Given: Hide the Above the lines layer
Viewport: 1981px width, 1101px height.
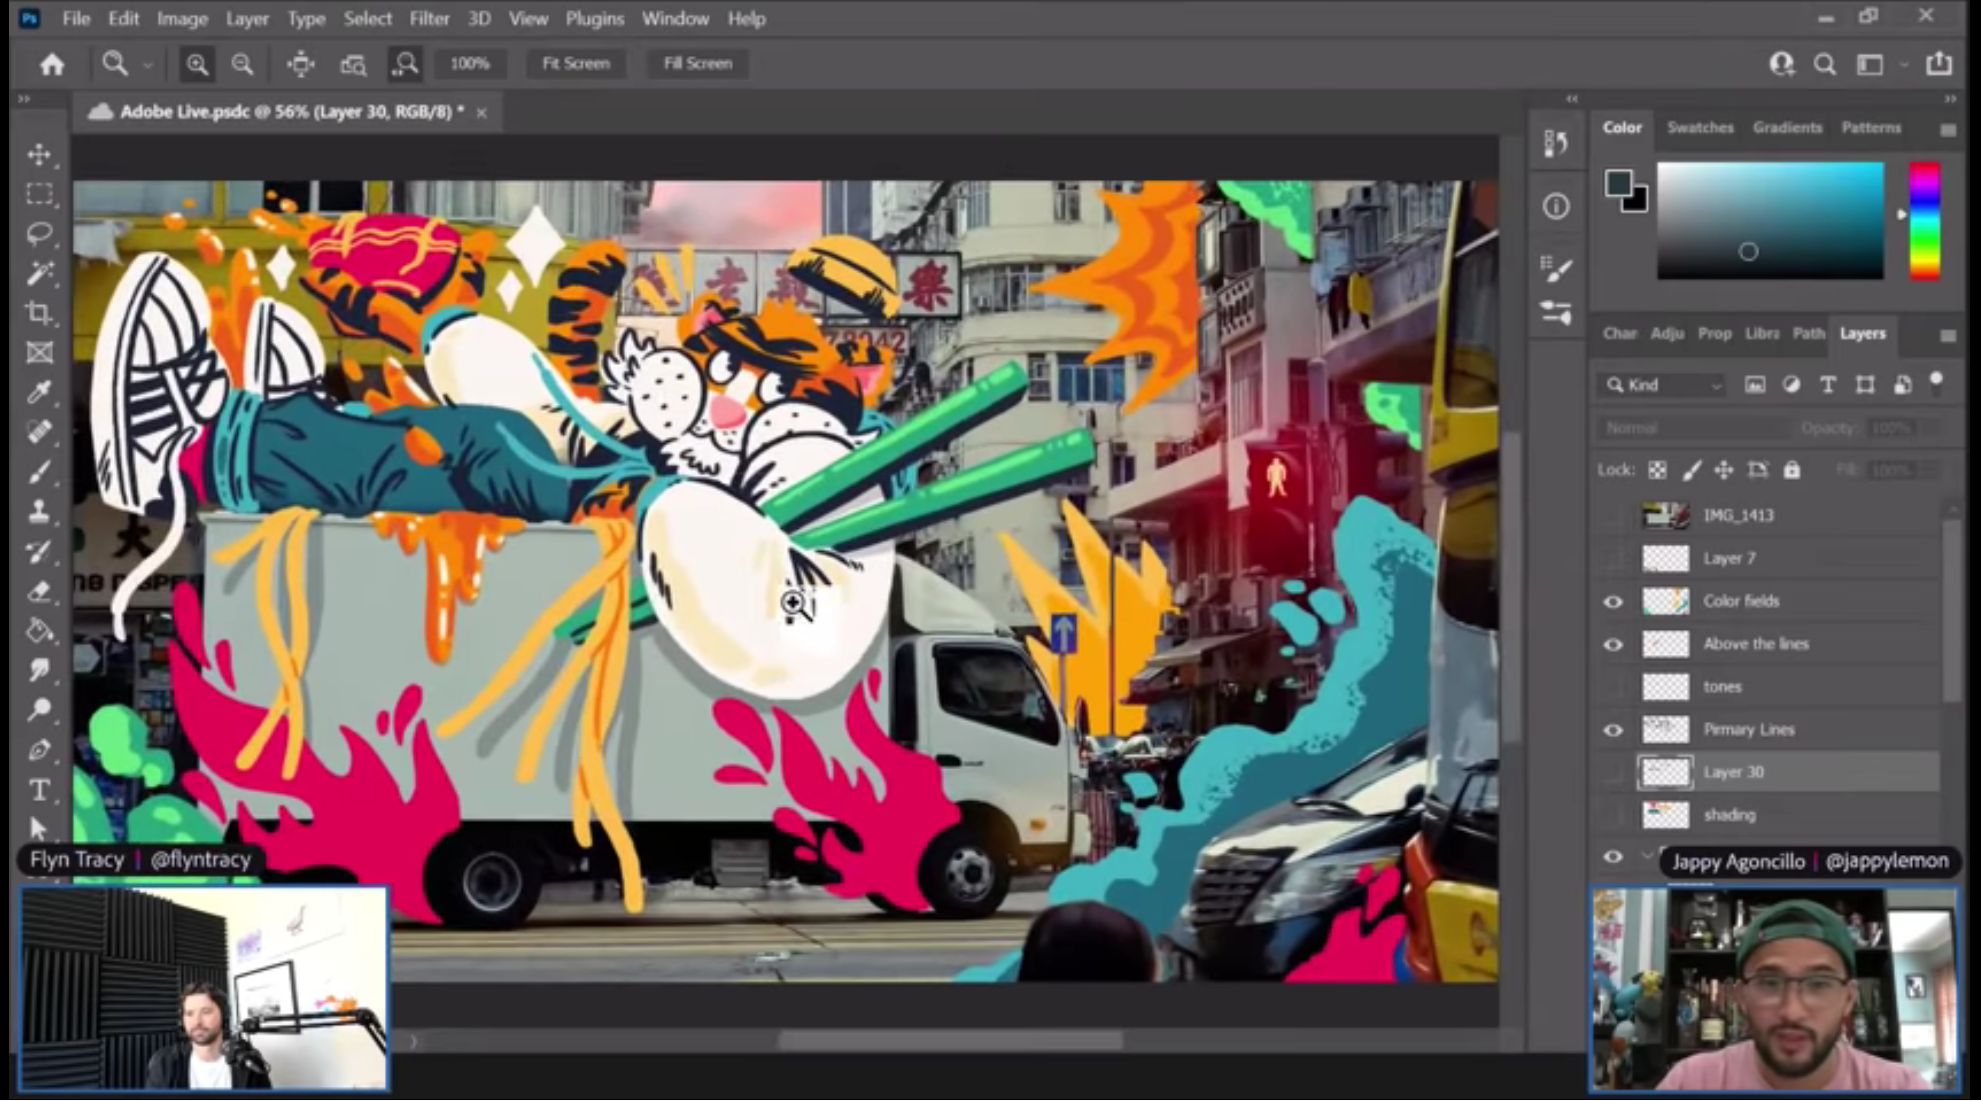Looking at the screenshot, I should 1613,644.
